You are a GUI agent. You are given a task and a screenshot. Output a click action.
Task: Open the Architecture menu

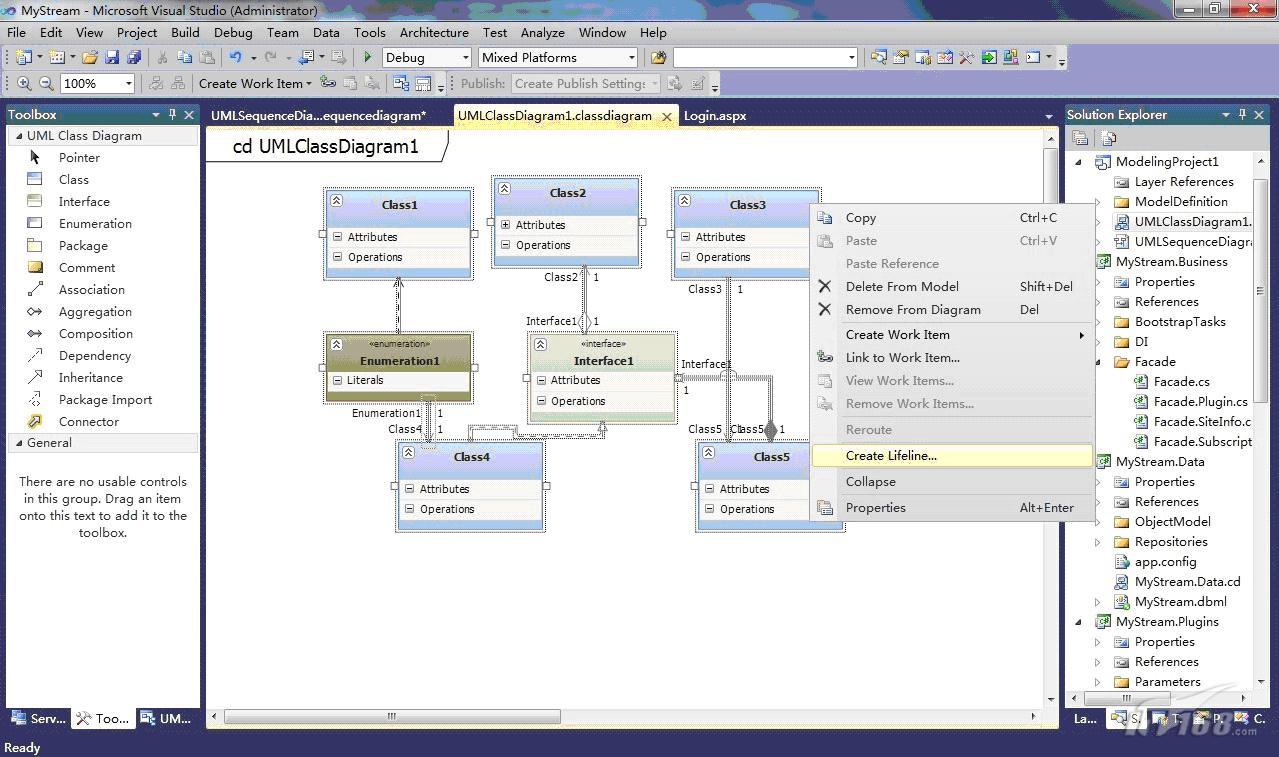(434, 32)
